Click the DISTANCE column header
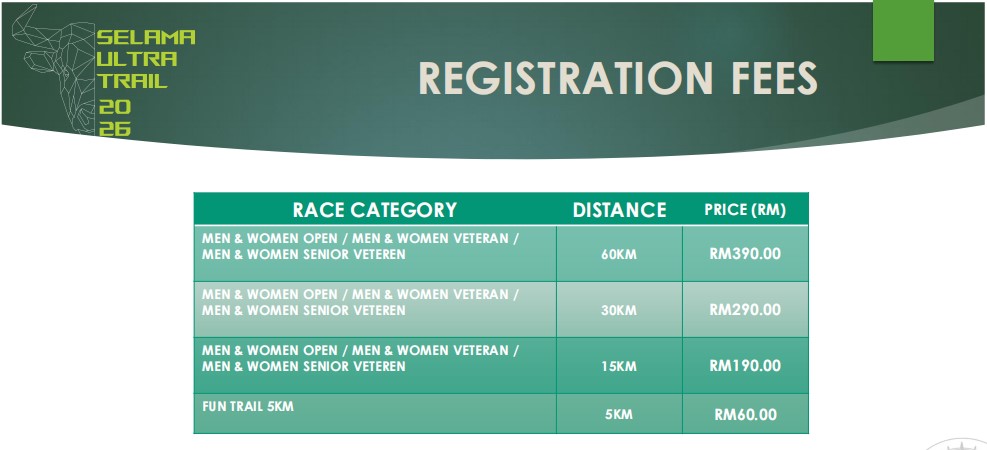This screenshot has height=450, width=987. coord(619,210)
